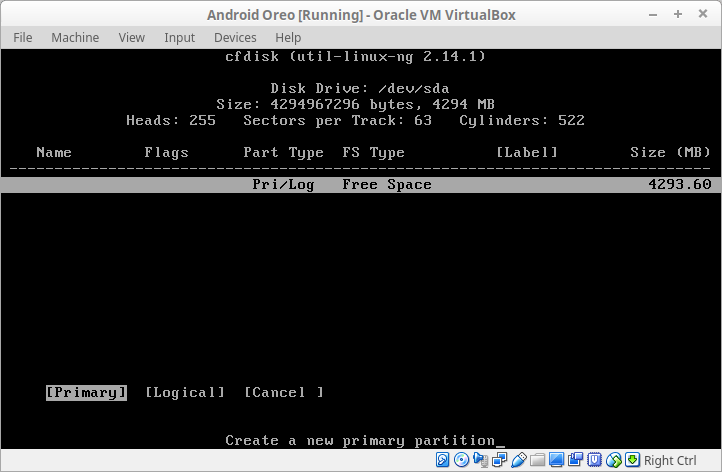Viewport: 722px width, 472px height.
Task: Click the 'Create a new primary partition' hint
Action: pyautogui.click(x=360, y=441)
